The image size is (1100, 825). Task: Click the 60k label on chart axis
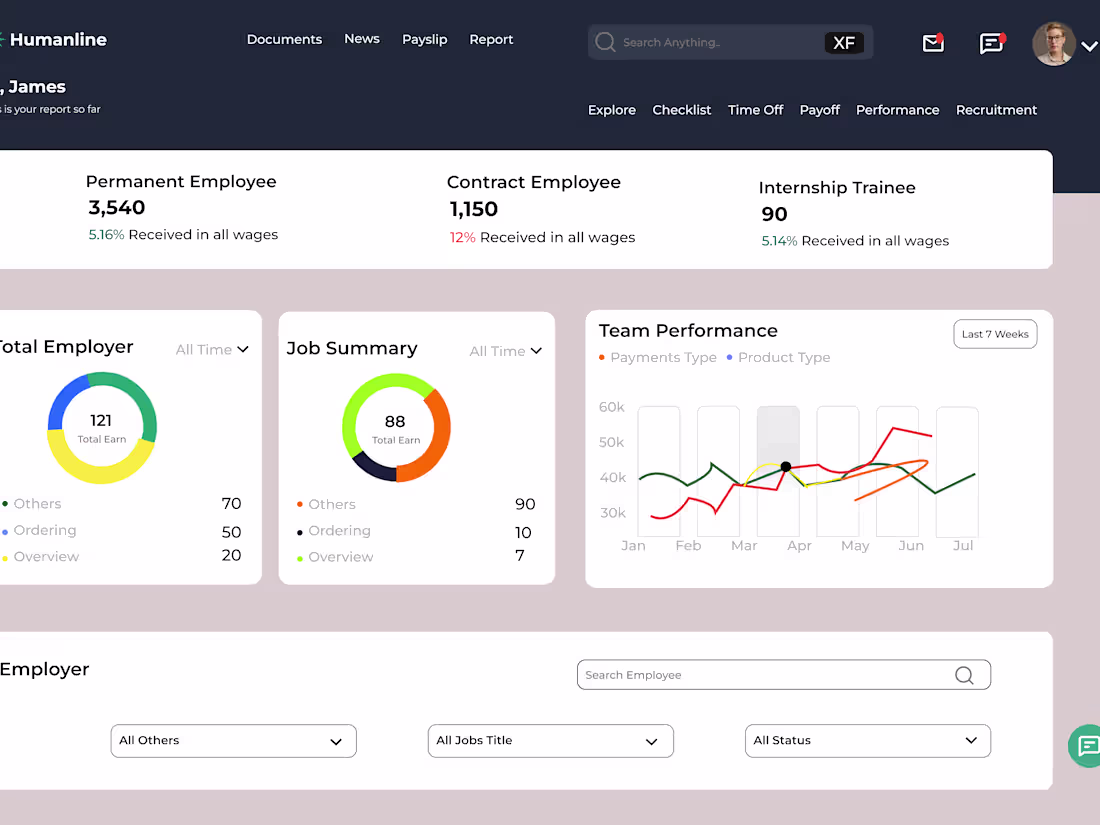click(612, 407)
